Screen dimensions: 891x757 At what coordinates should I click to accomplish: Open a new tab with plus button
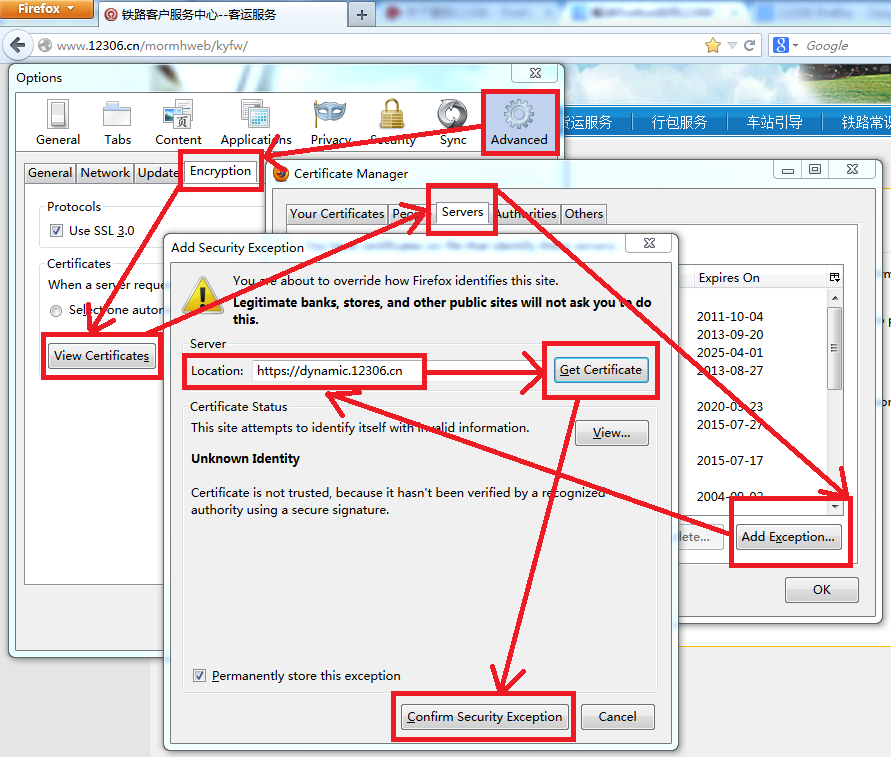coord(362,15)
